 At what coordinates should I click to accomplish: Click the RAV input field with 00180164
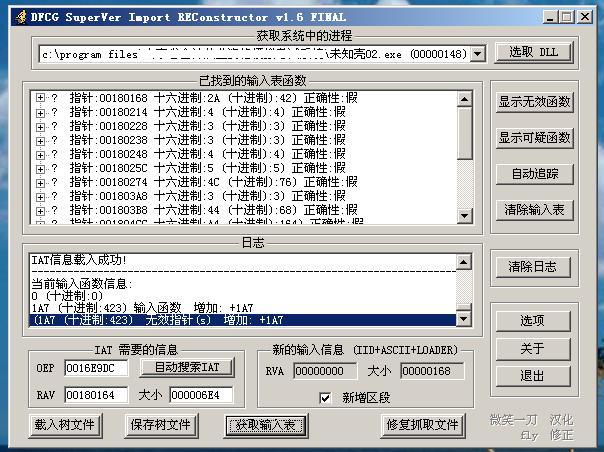pyautogui.click(x=96, y=395)
